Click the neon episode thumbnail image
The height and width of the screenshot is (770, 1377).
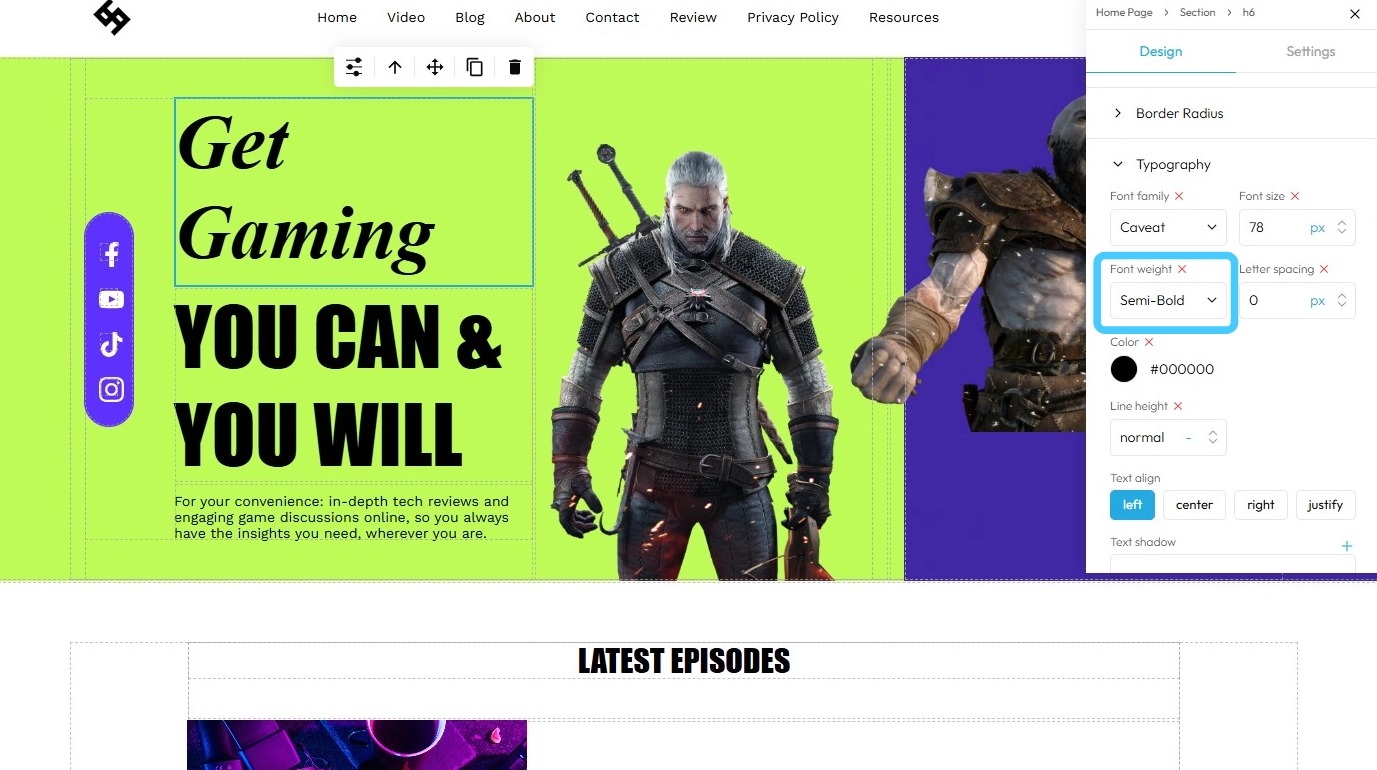coord(357,745)
